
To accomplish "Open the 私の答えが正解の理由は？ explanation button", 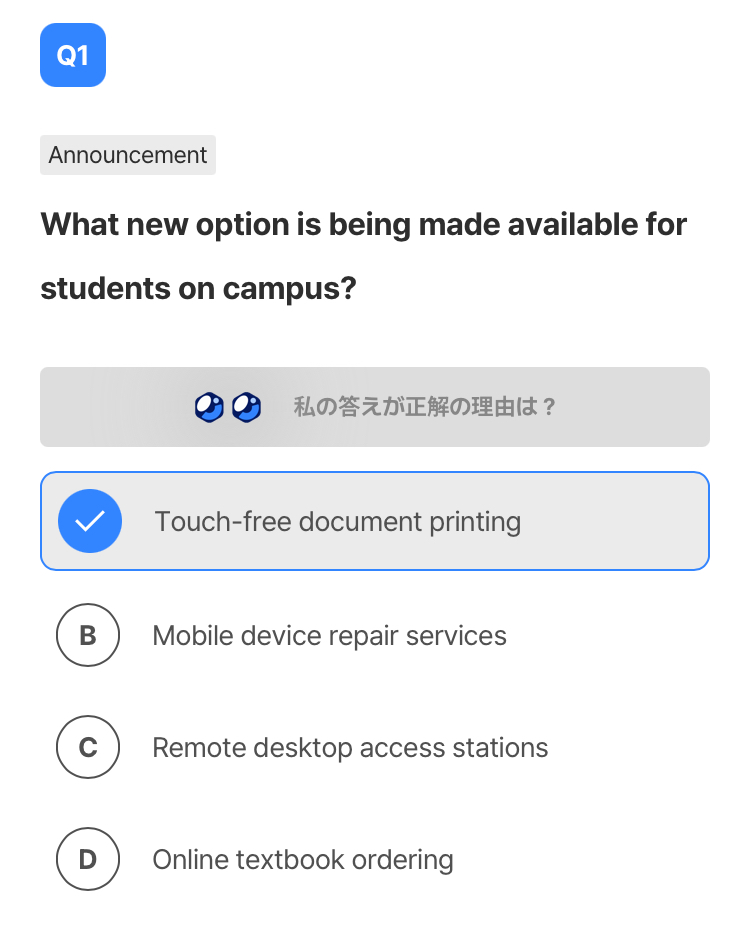I will tap(424, 407).
